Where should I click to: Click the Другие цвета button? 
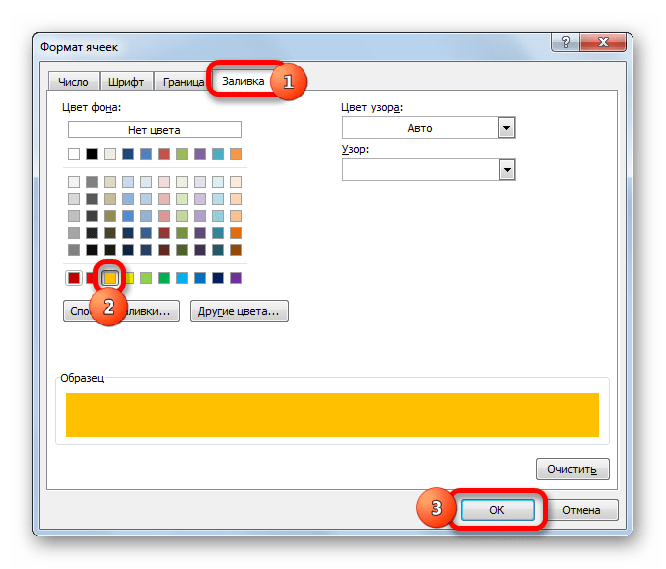tap(240, 312)
